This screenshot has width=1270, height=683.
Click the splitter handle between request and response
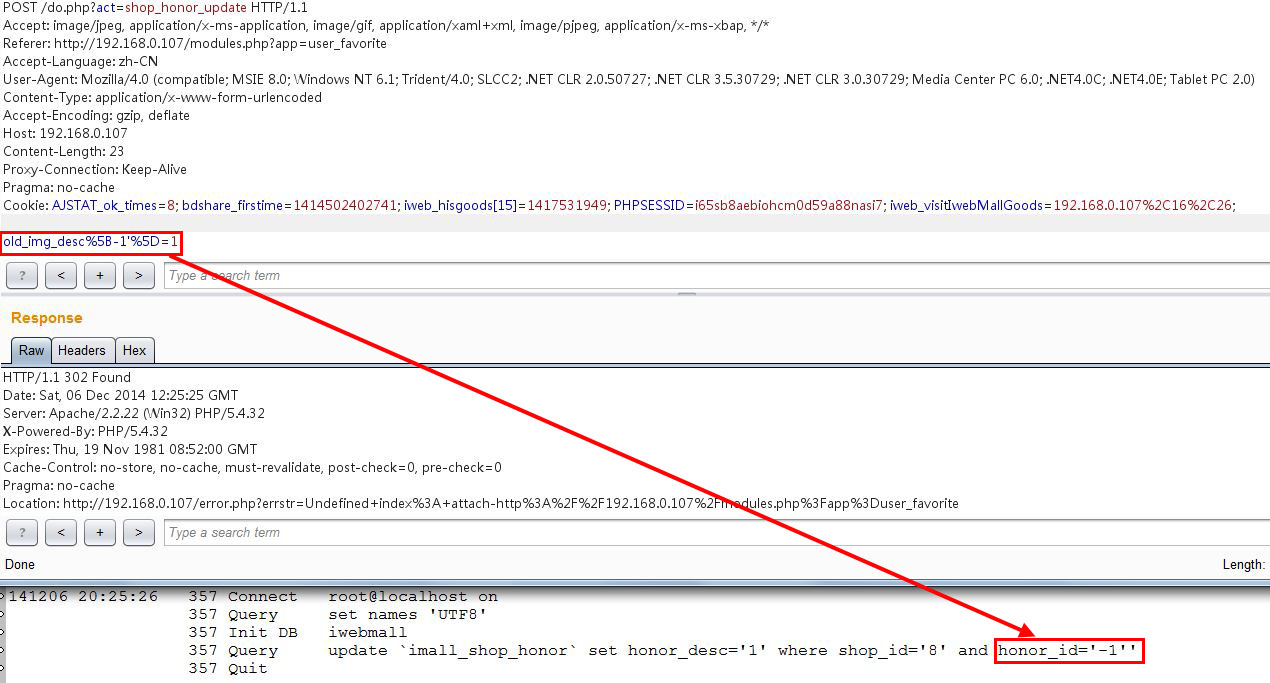click(x=687, y=294)
